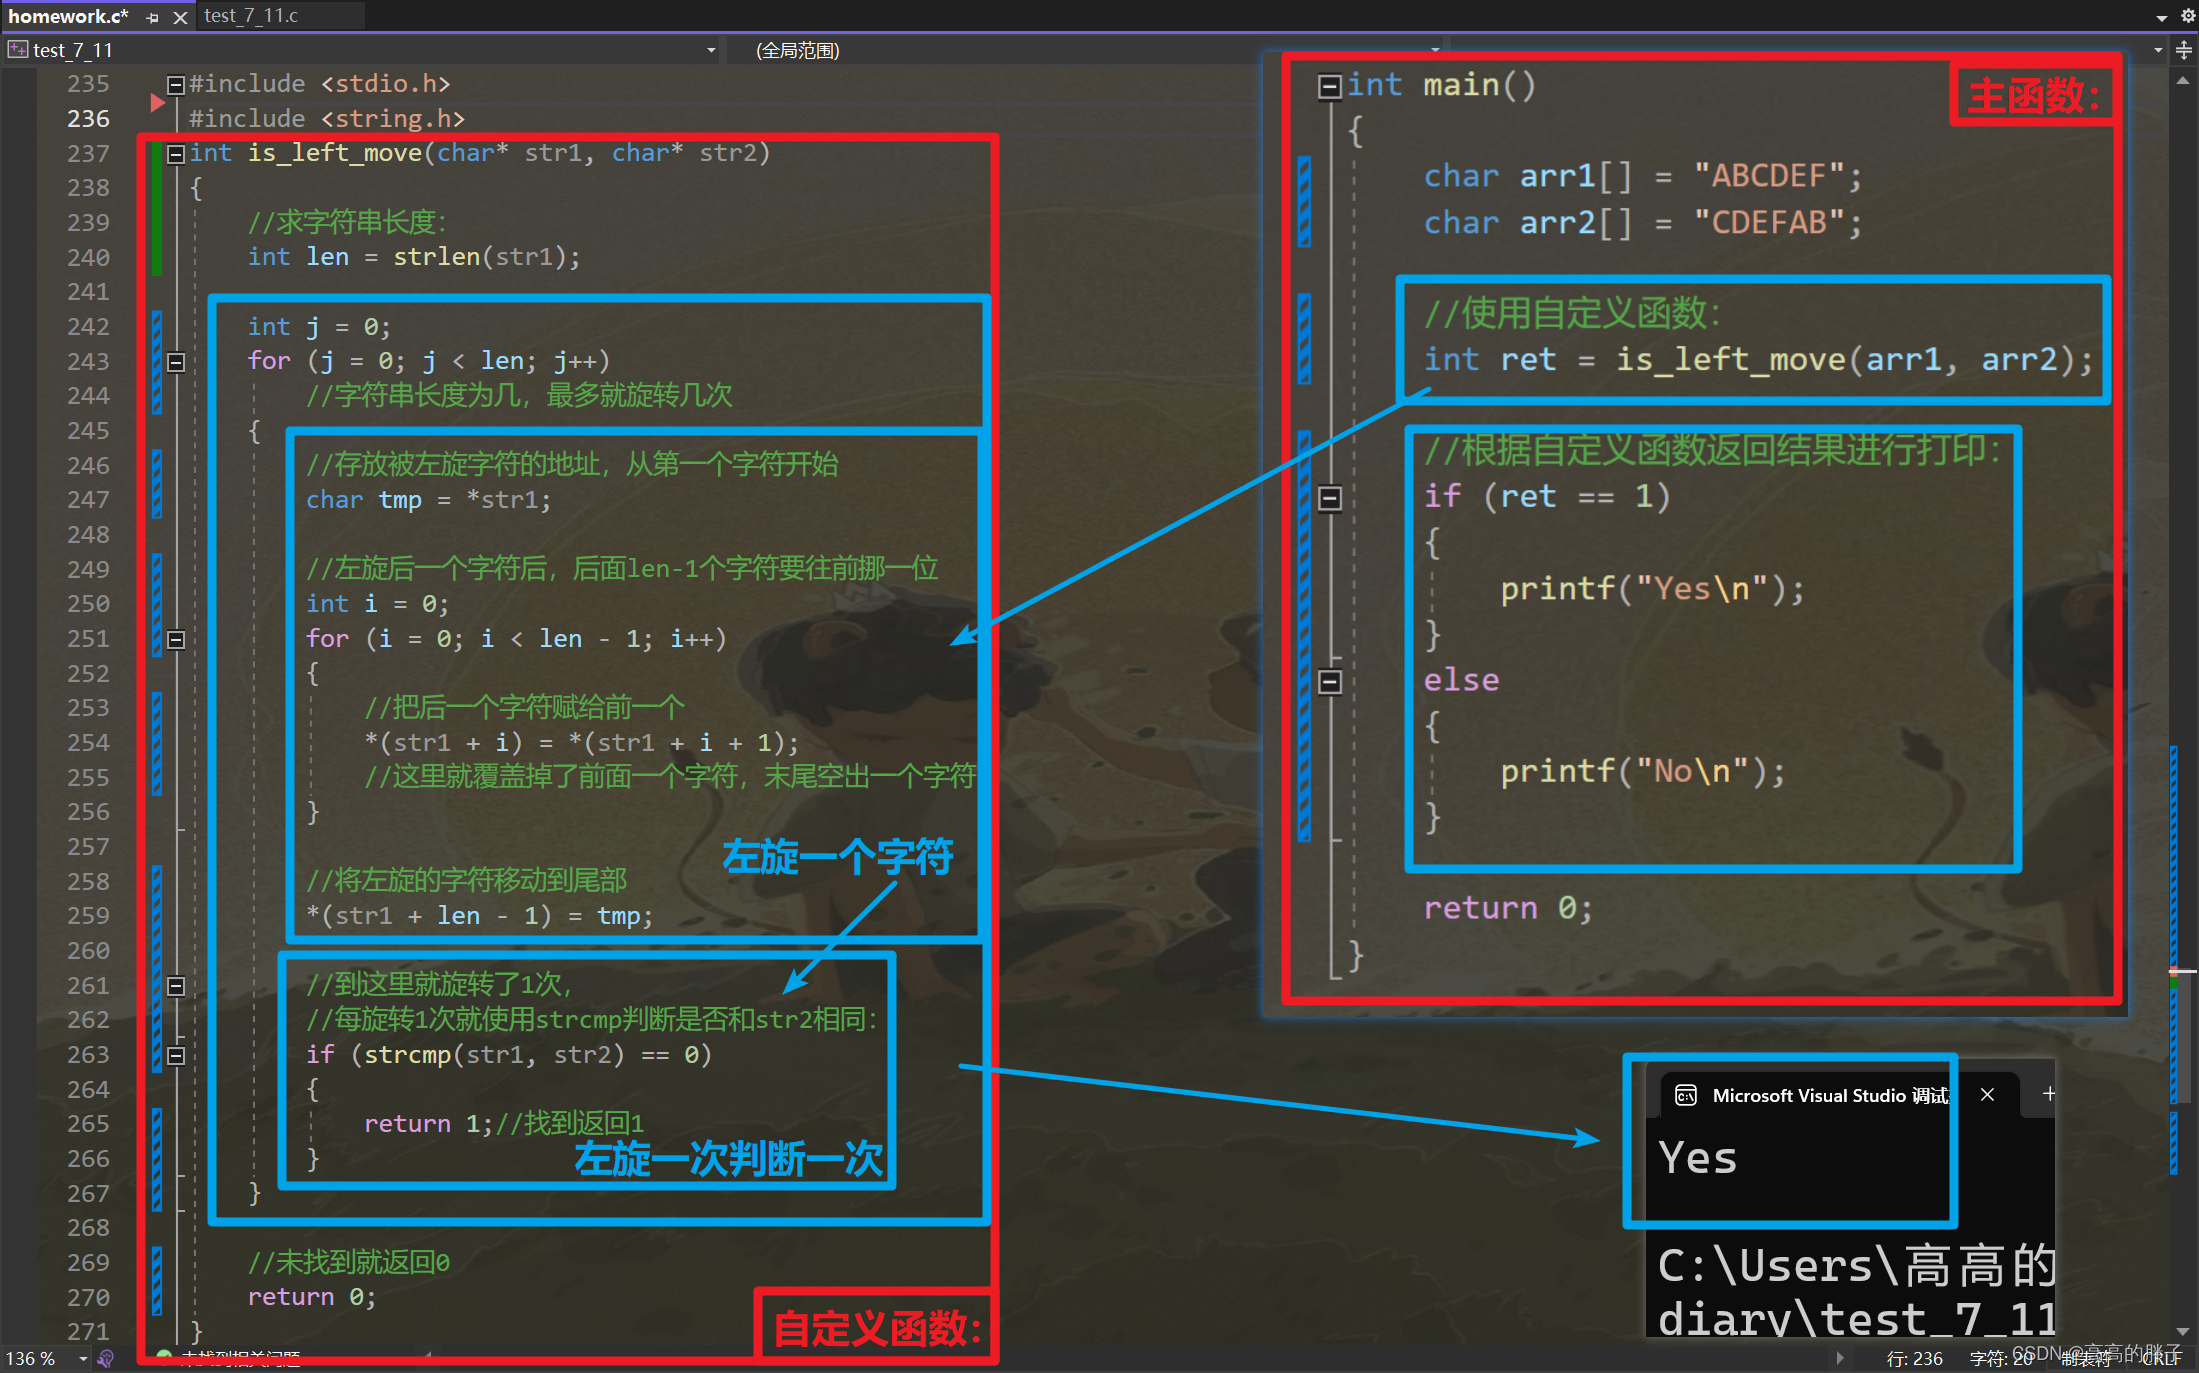
Task: Close the Microsoft Visual Studio debug console tab
Action: coord(1987,1095)
